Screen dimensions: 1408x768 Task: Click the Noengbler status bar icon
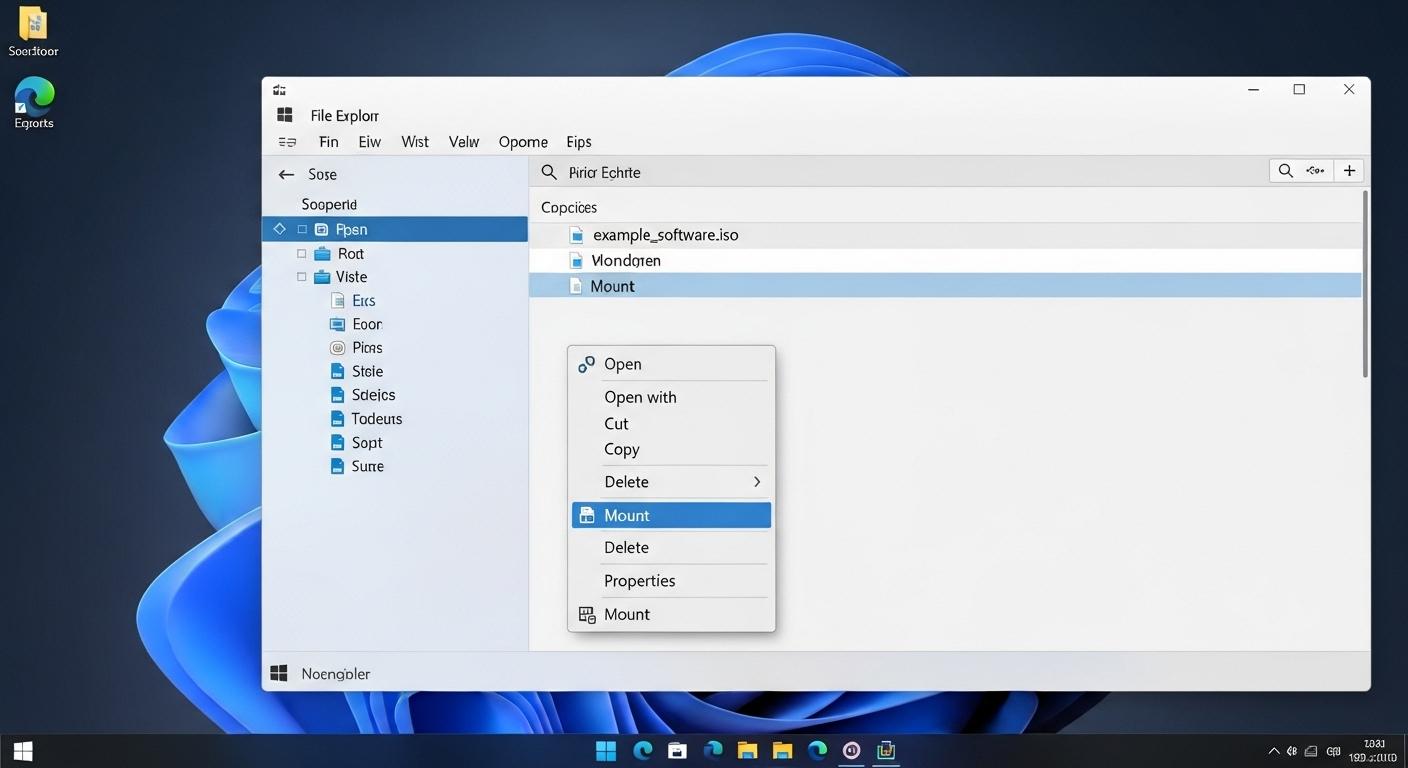click(279, 673)
